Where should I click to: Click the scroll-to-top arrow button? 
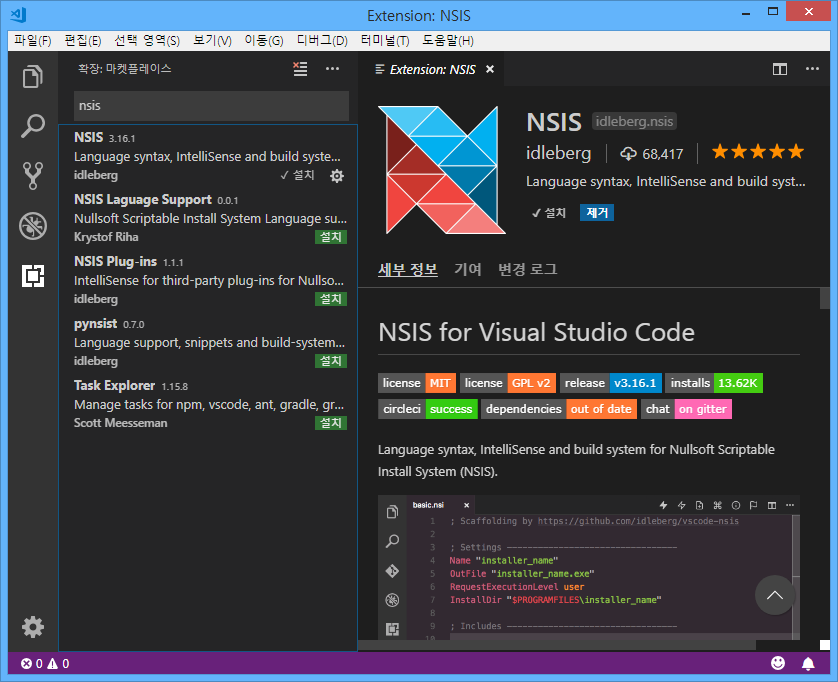(775, 595)
